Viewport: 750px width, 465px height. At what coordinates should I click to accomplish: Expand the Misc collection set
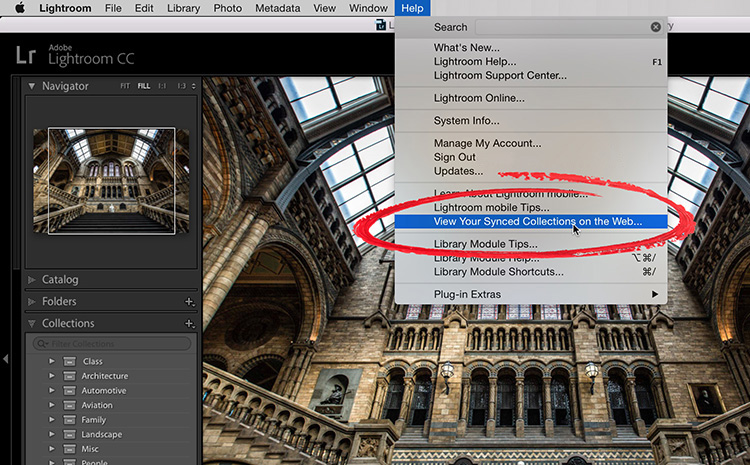coord(52,449)
